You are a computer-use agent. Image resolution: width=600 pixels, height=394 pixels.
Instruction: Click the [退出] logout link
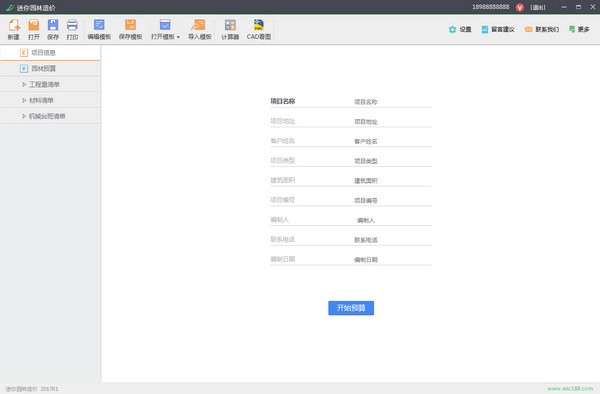538,7
